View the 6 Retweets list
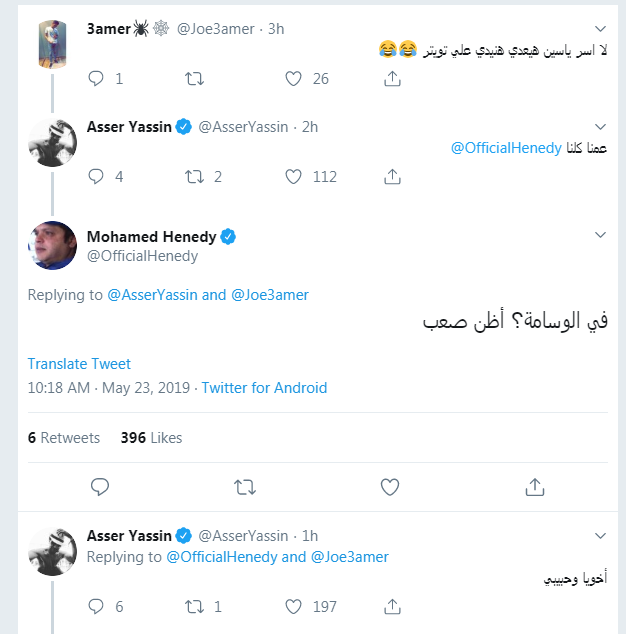Screen dimensions: 626x634 [x=64, y=438]
